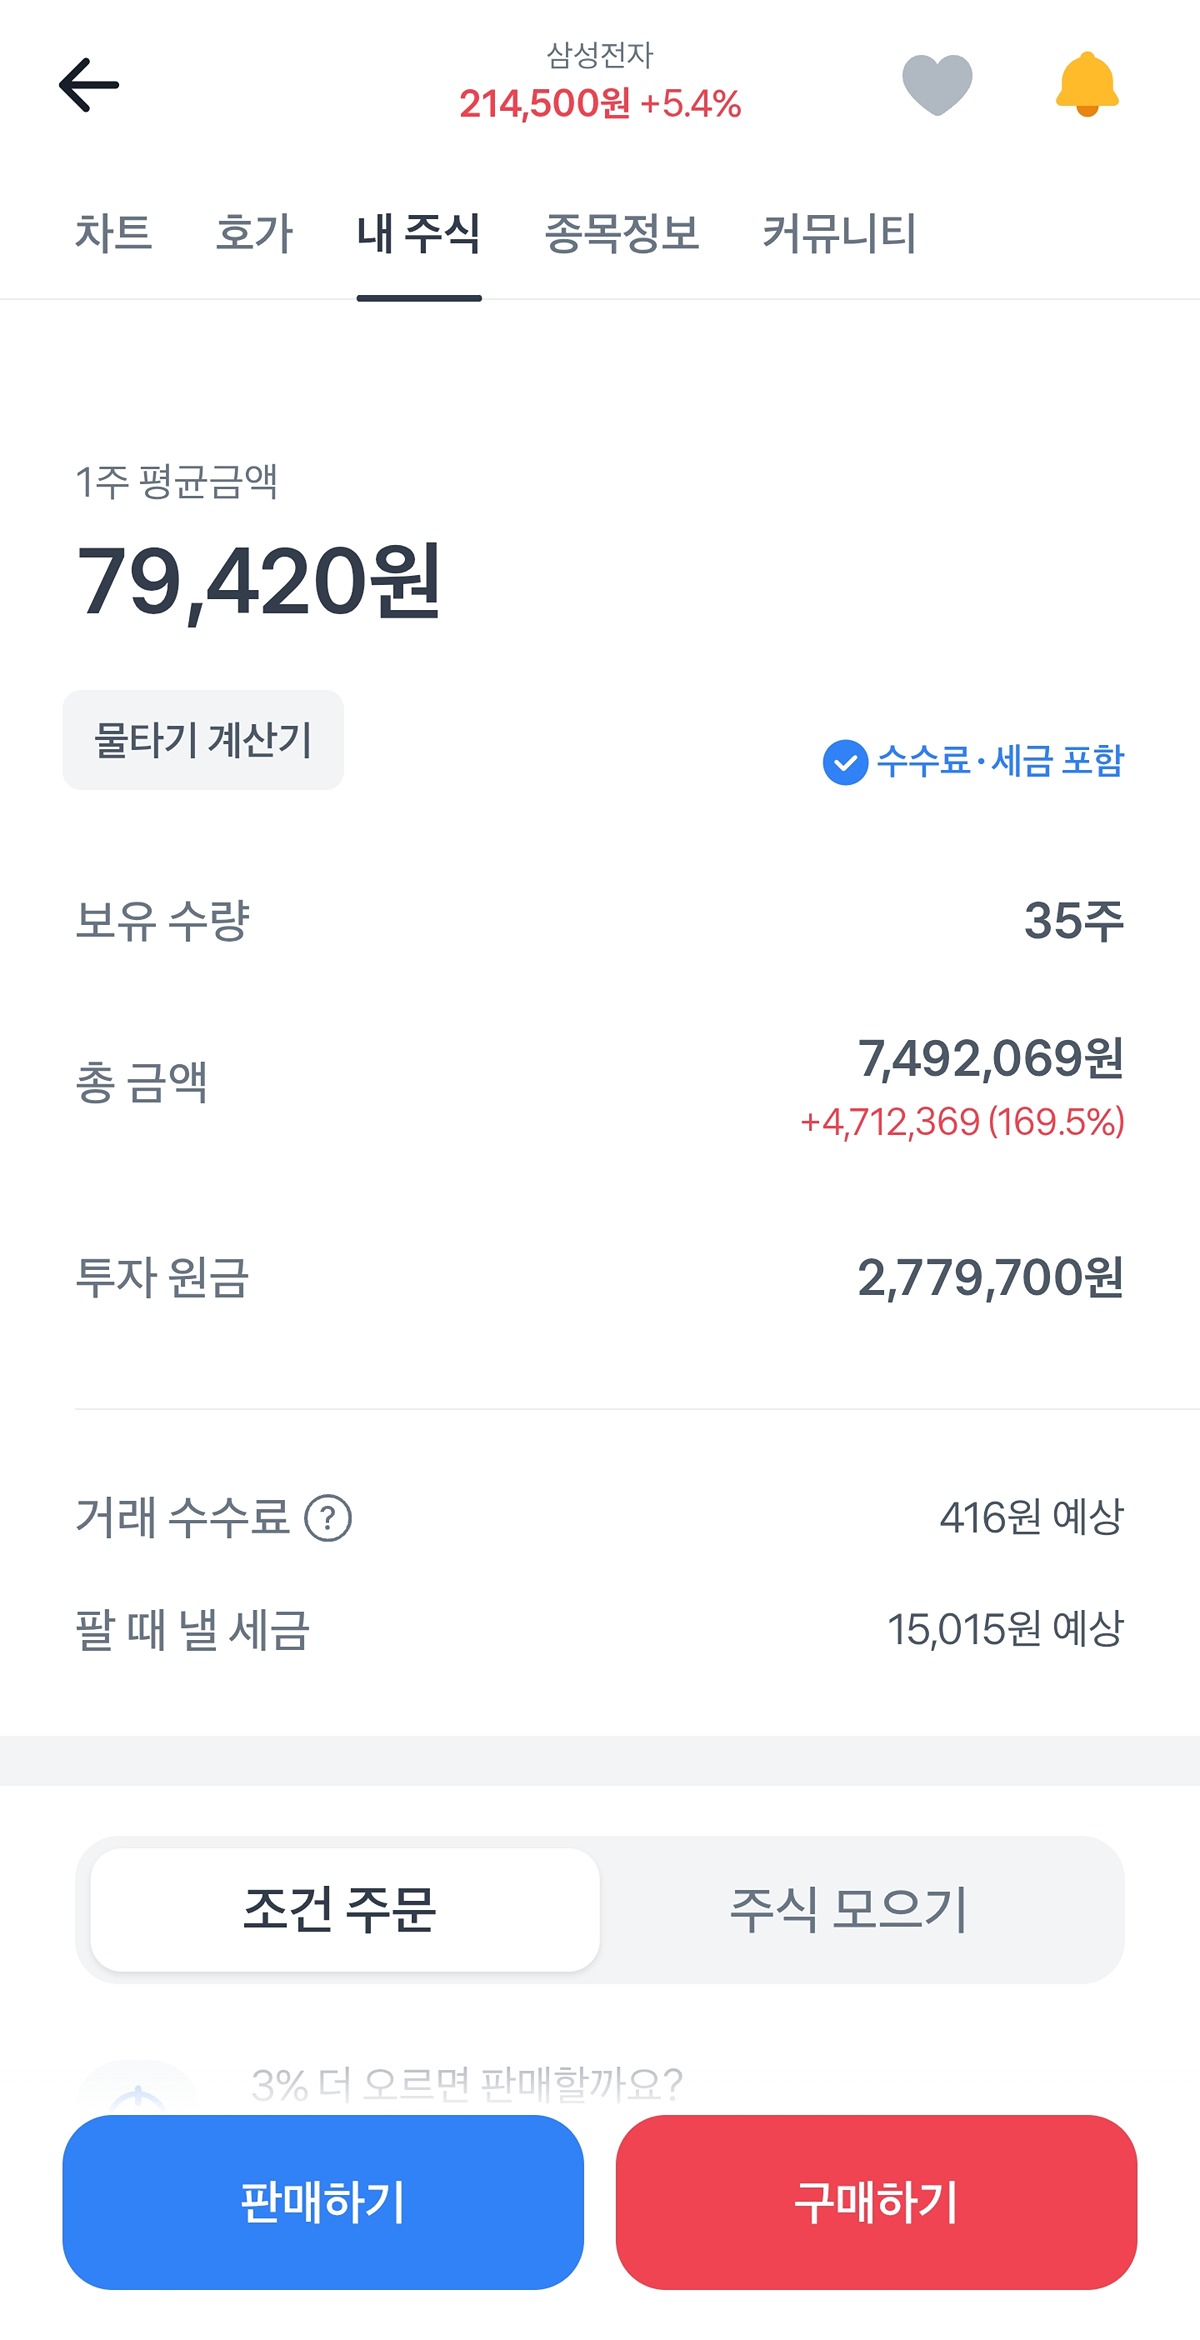The width and height of the screenshot is (1200, 2340).
Task: Open the 물타기 계산기 button
Action: click(203, 740)
